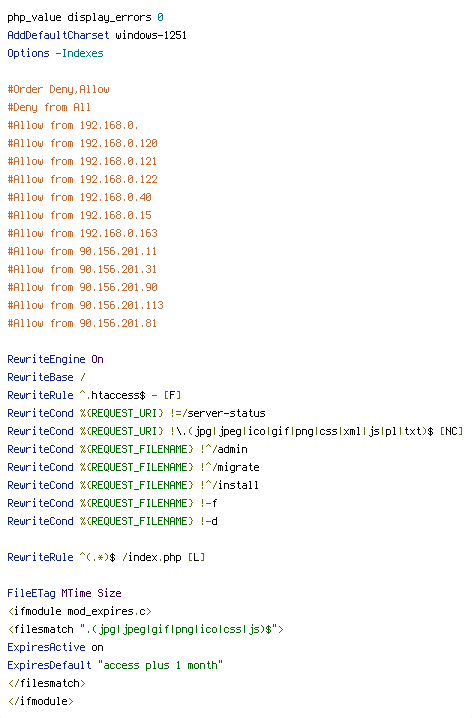The image size is (472, 718).
Task: Click the php_value display_errors line
Action: click(x=86, y=17)
